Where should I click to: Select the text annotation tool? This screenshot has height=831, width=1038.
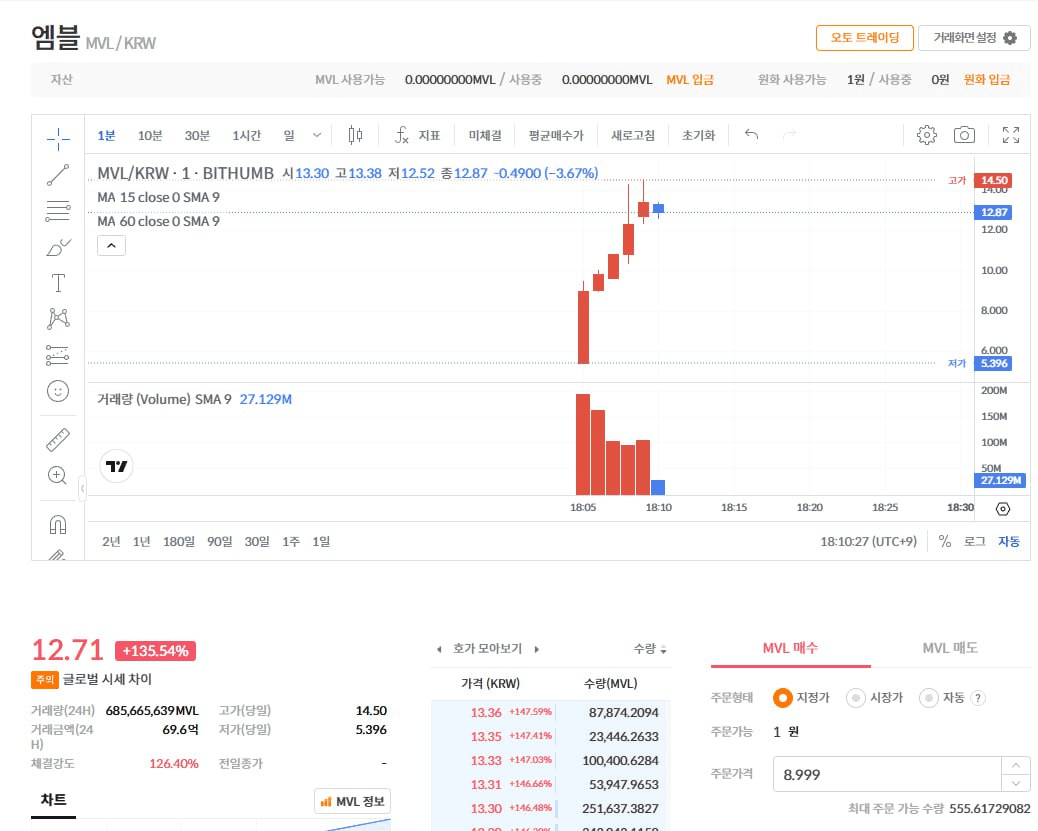pos(58,283)
